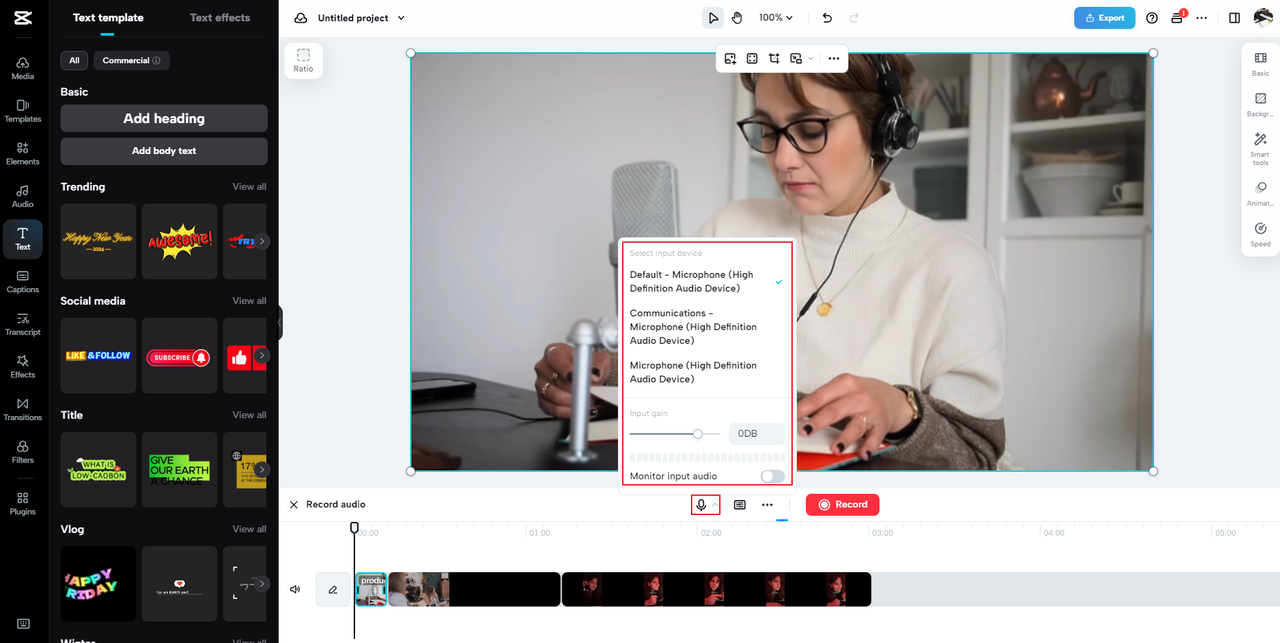This screenshot has width=1280, height=643.
Task: Click the Commercial info icon
Action: tap(157, 61)
